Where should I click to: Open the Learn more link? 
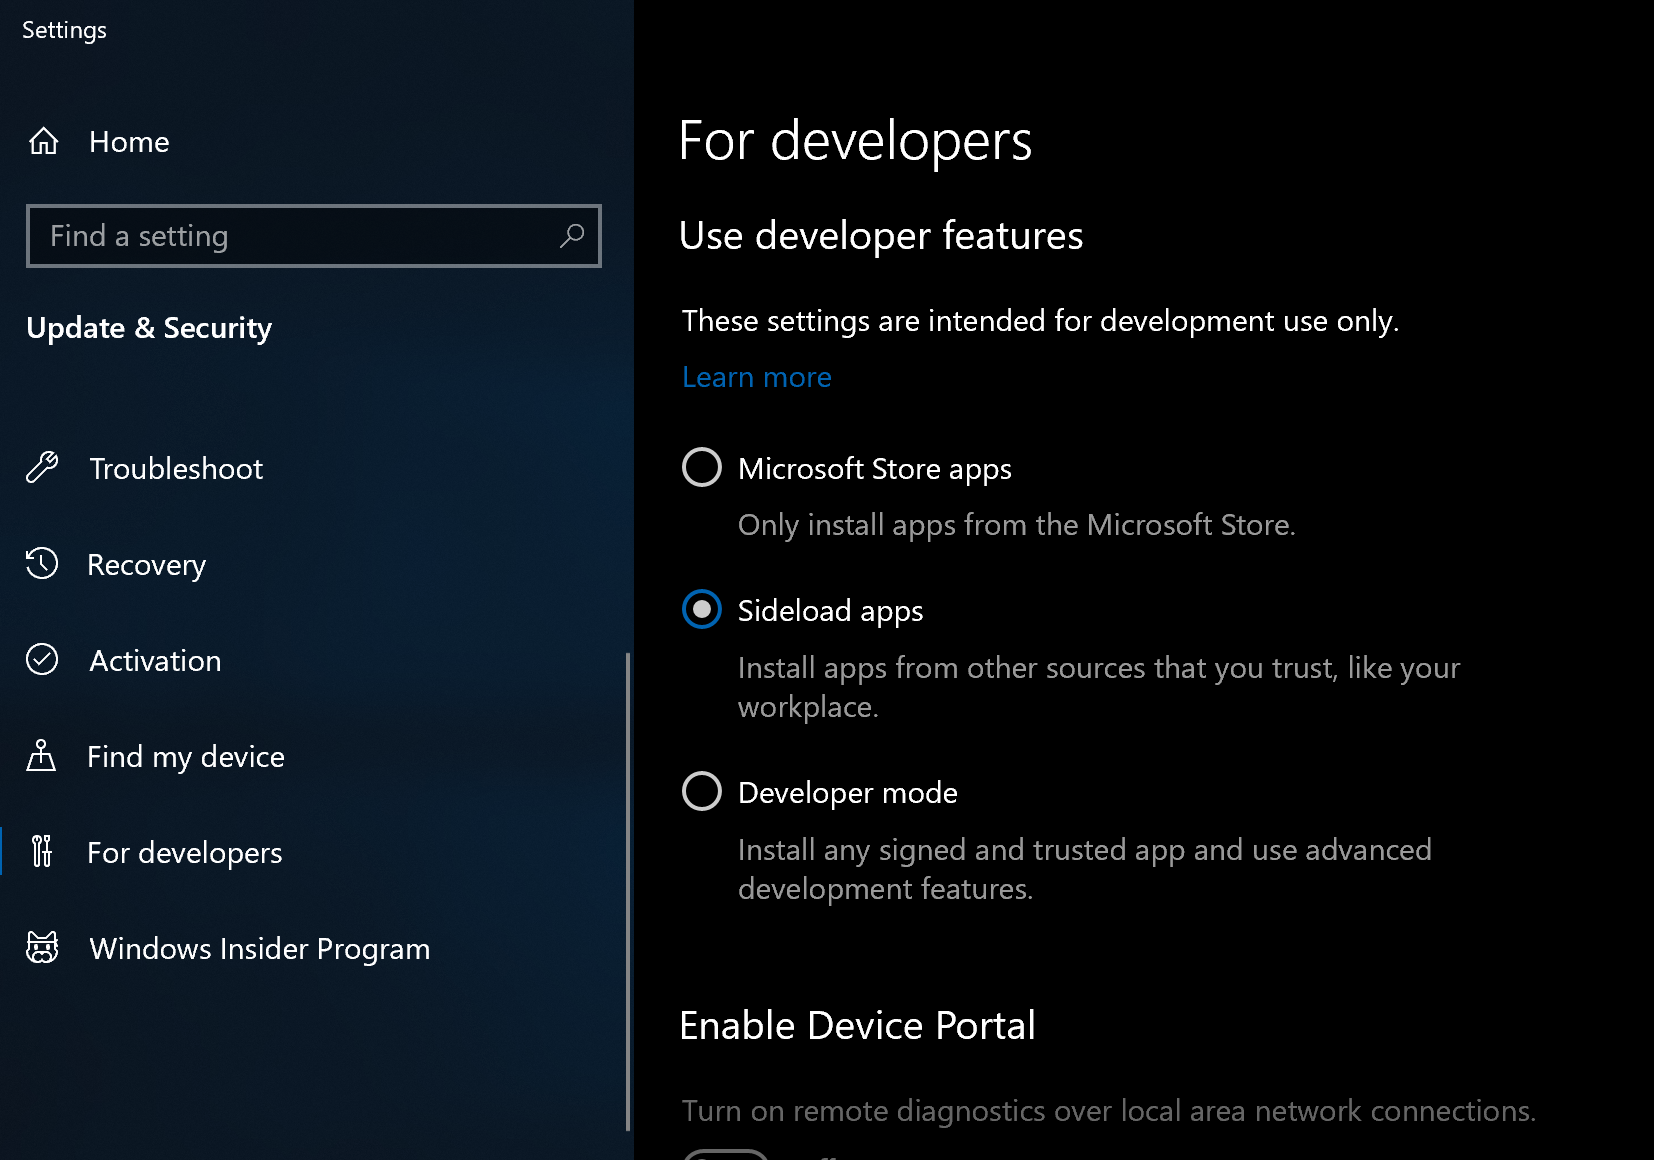pyautogui.click(x=756, y=377)
